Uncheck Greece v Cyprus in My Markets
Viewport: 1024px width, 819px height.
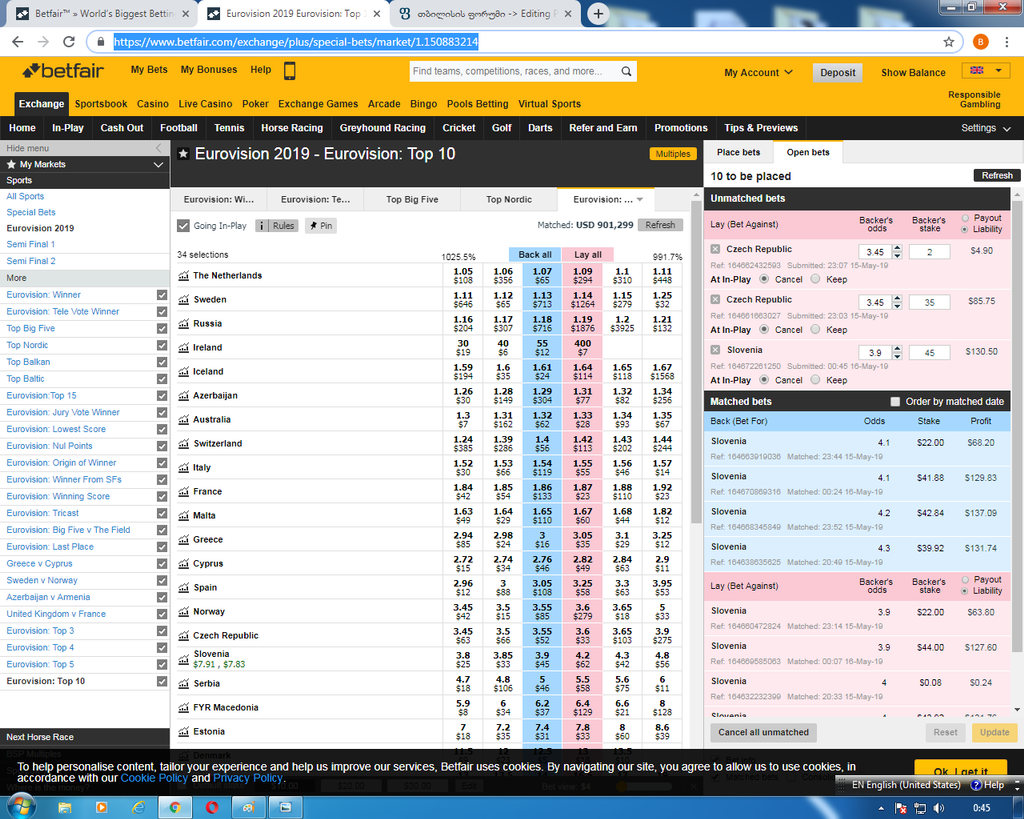point(162,564)
